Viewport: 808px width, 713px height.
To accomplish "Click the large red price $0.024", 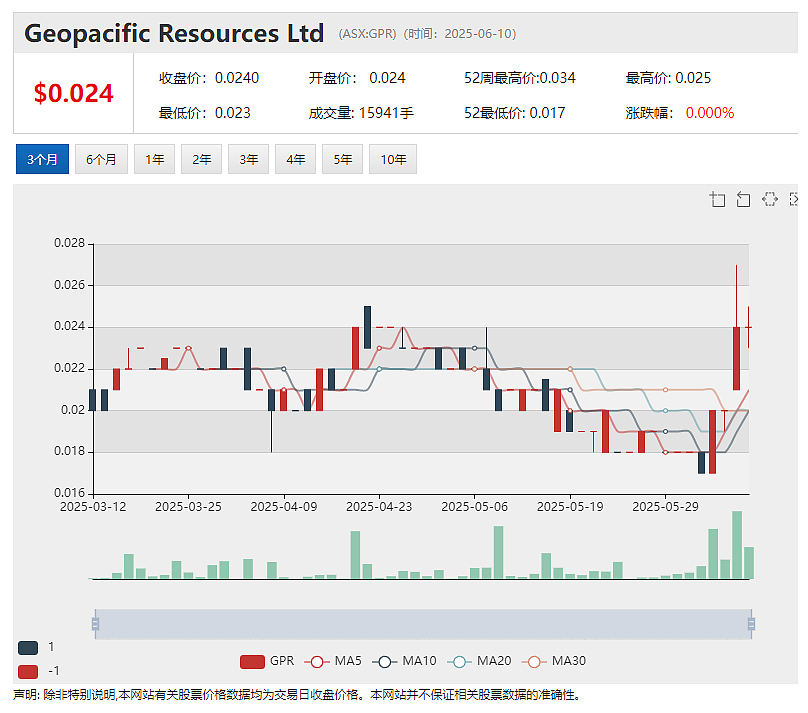I will pyautogui.click(x=73, y=93).
